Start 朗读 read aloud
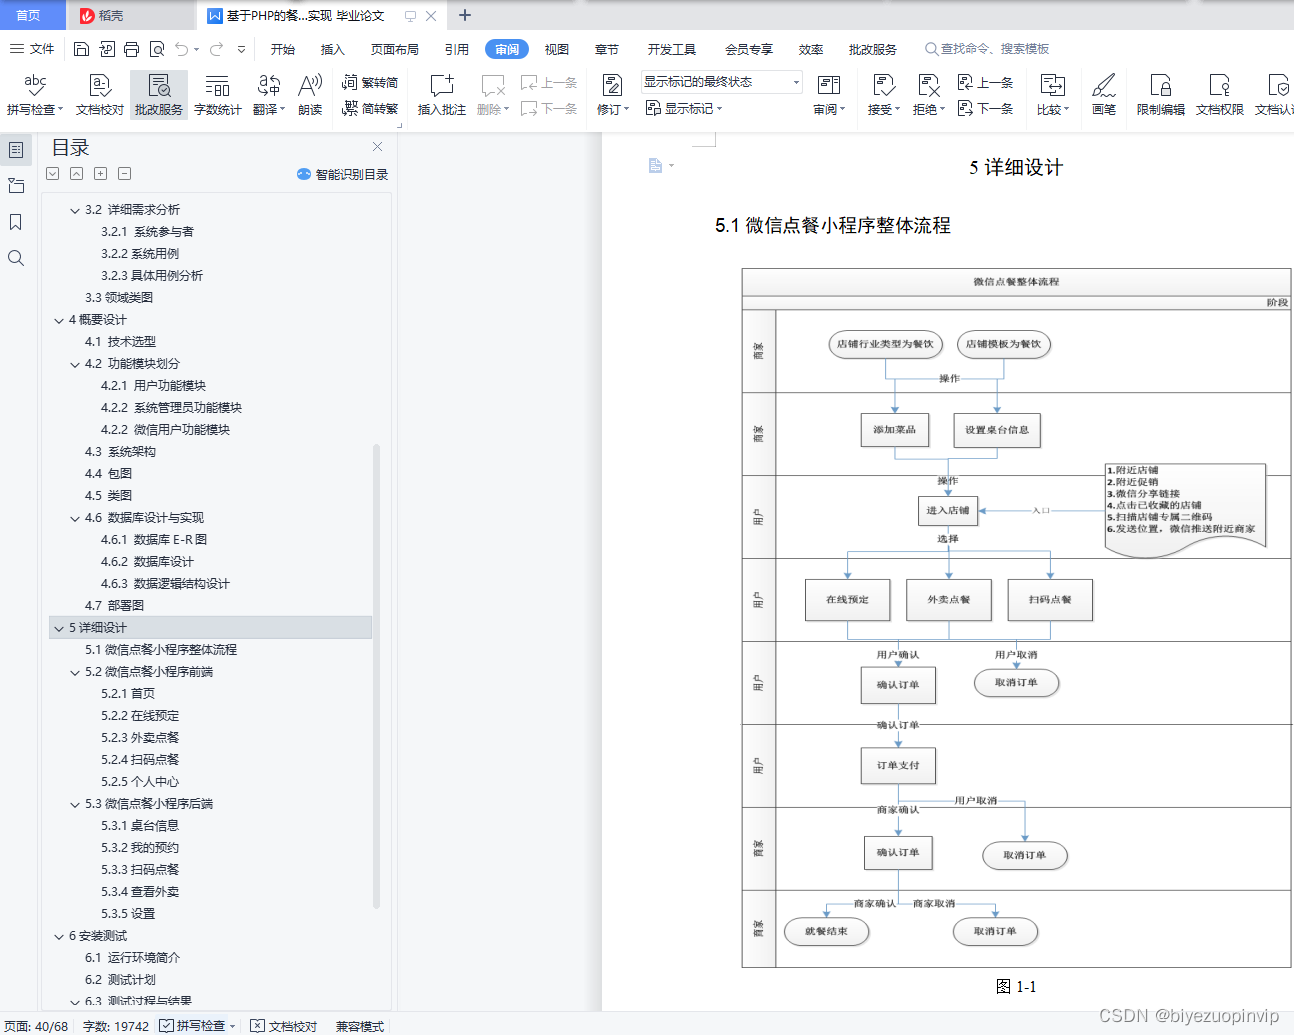 [310, 95]
